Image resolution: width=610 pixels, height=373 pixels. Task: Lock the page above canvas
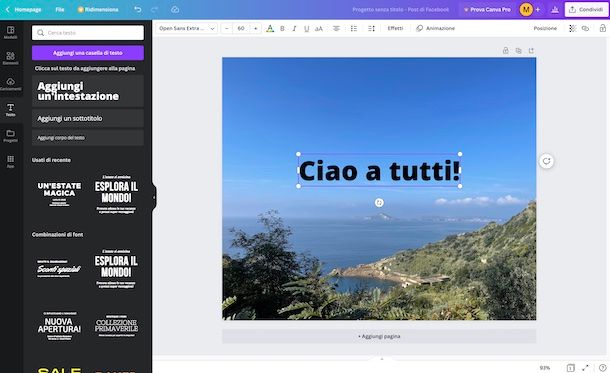[505, 51]
